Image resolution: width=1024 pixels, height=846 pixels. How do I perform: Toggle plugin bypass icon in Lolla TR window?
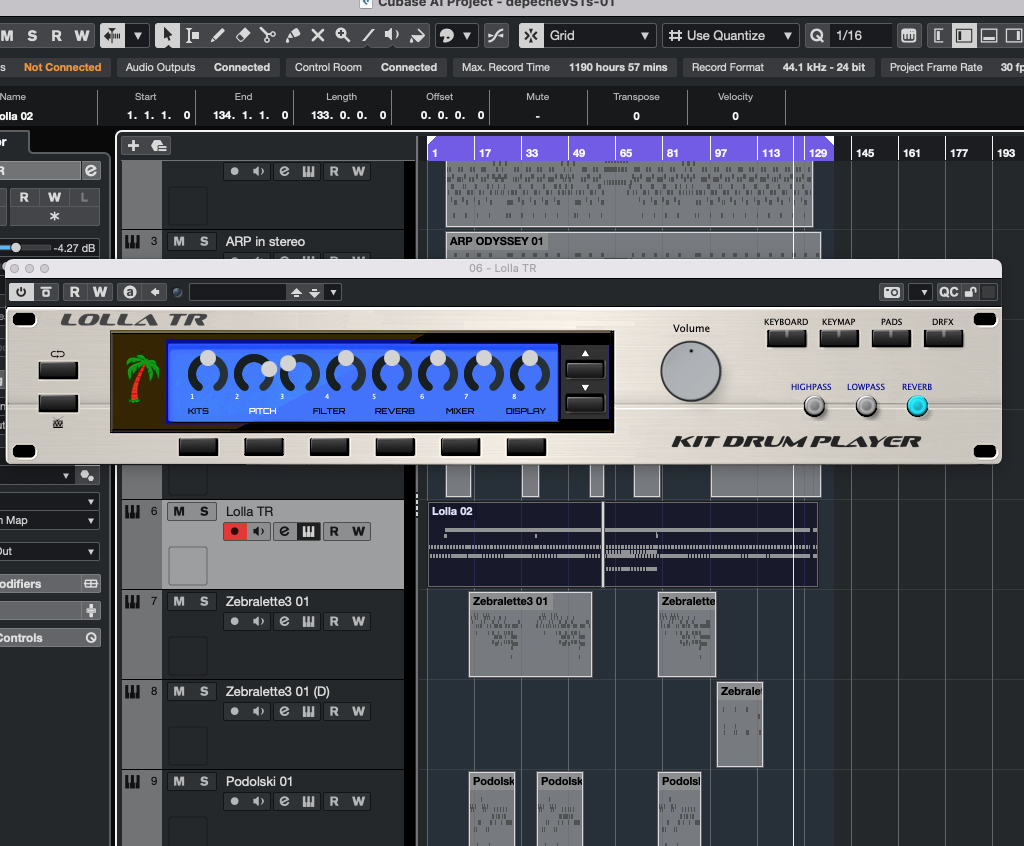(x=46, y=292)
